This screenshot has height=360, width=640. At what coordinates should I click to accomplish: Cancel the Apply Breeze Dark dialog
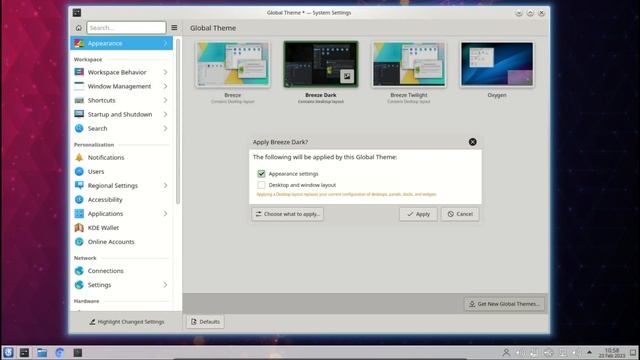tap(460, 214)
